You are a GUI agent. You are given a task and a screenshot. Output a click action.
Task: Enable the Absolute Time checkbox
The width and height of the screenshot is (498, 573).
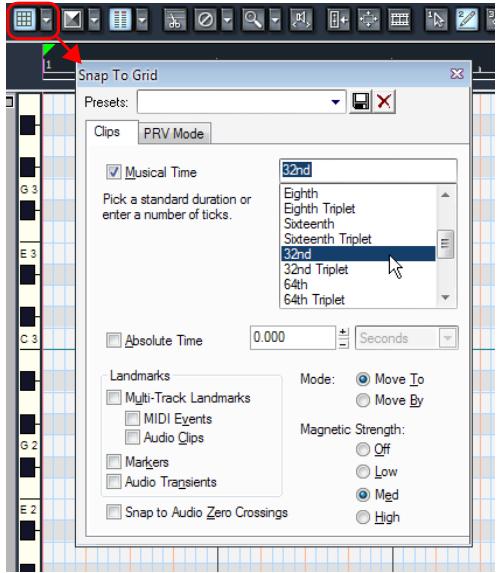(x=114, y=340)
